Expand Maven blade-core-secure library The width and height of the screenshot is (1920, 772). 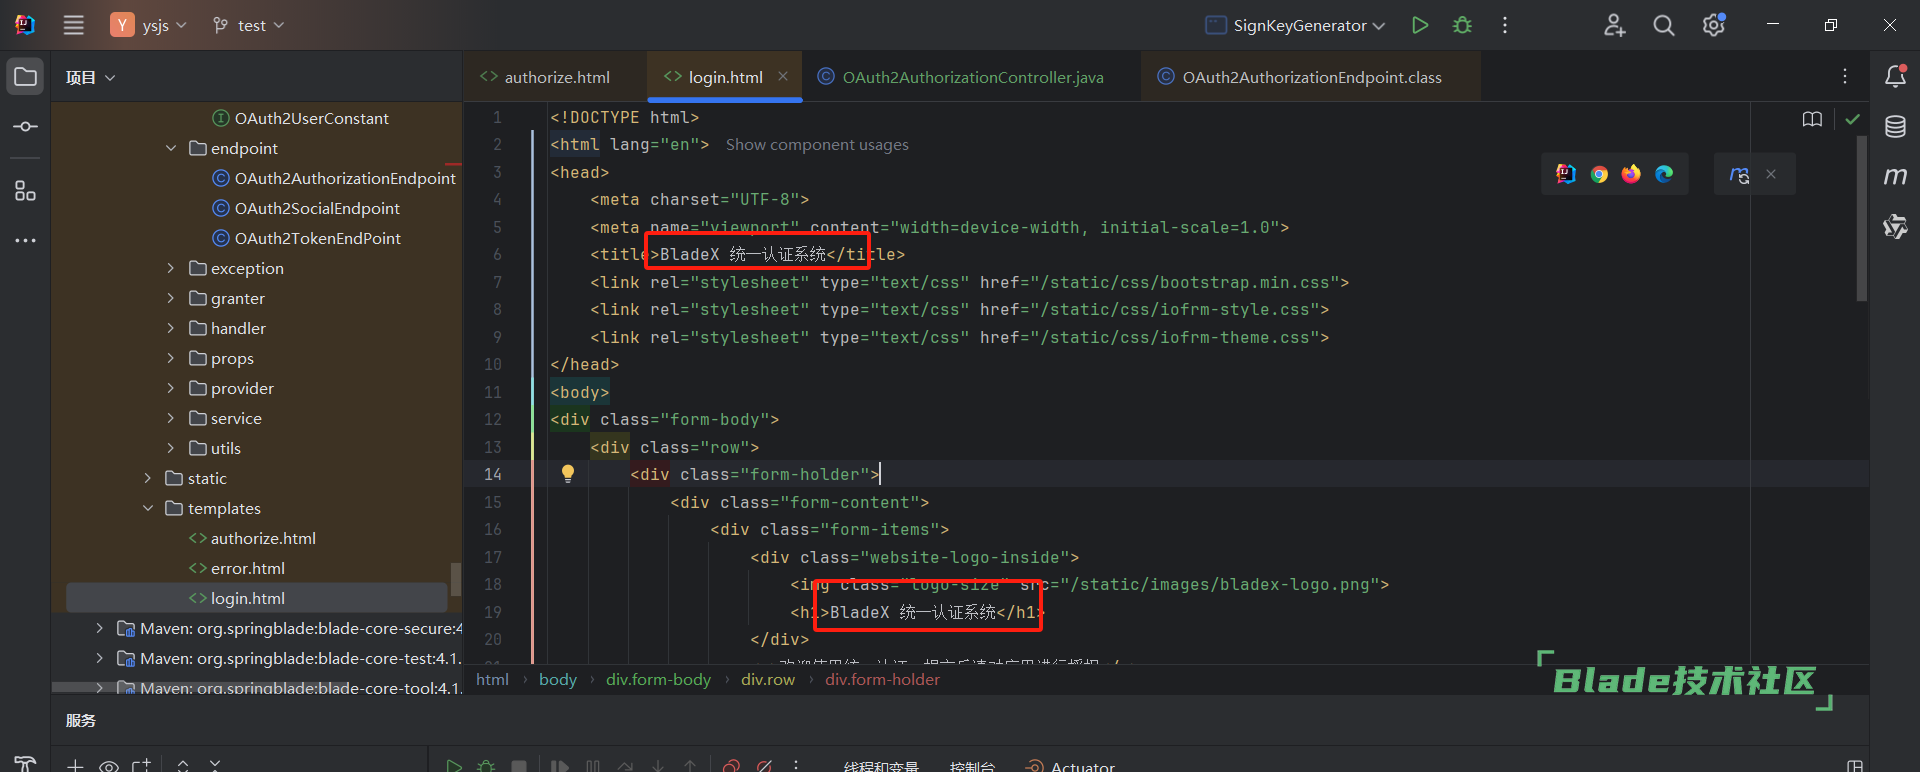tap(99, 628)
